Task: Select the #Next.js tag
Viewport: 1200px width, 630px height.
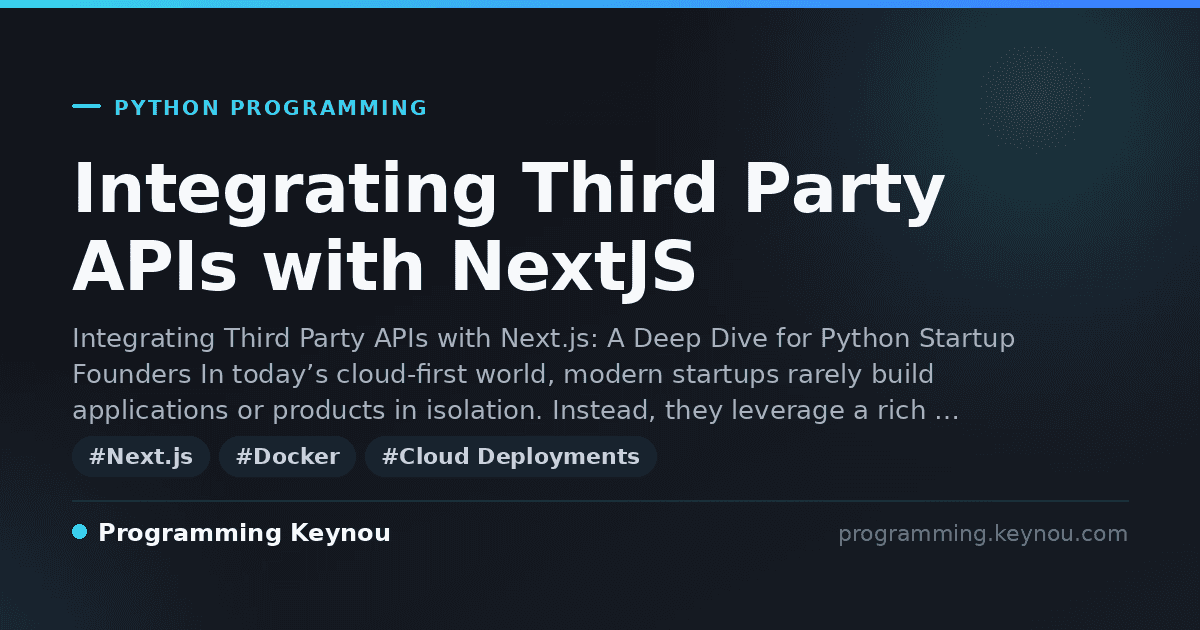Action: point(141,457)
